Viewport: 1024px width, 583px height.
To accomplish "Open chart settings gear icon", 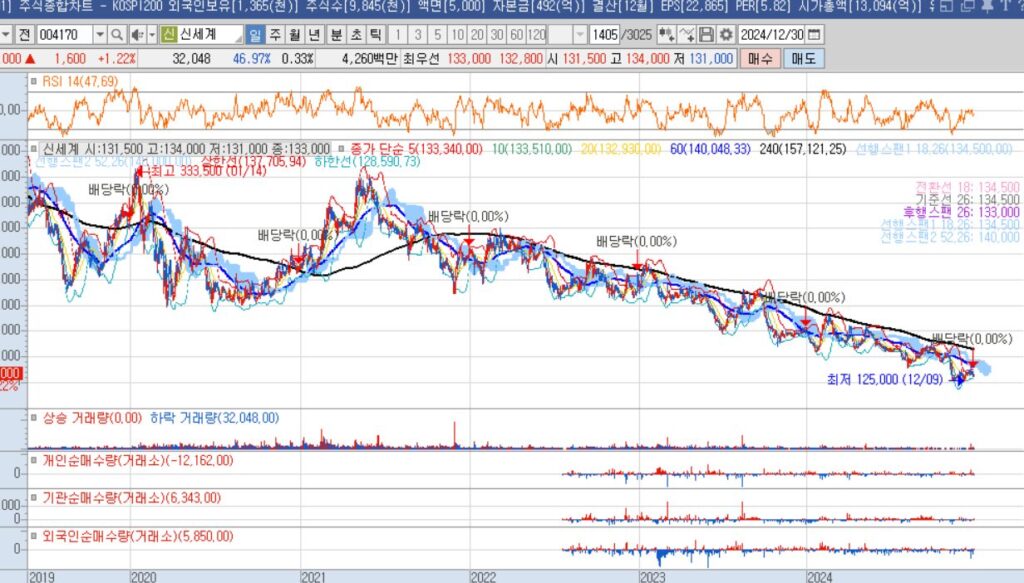I will pos(726,34).
